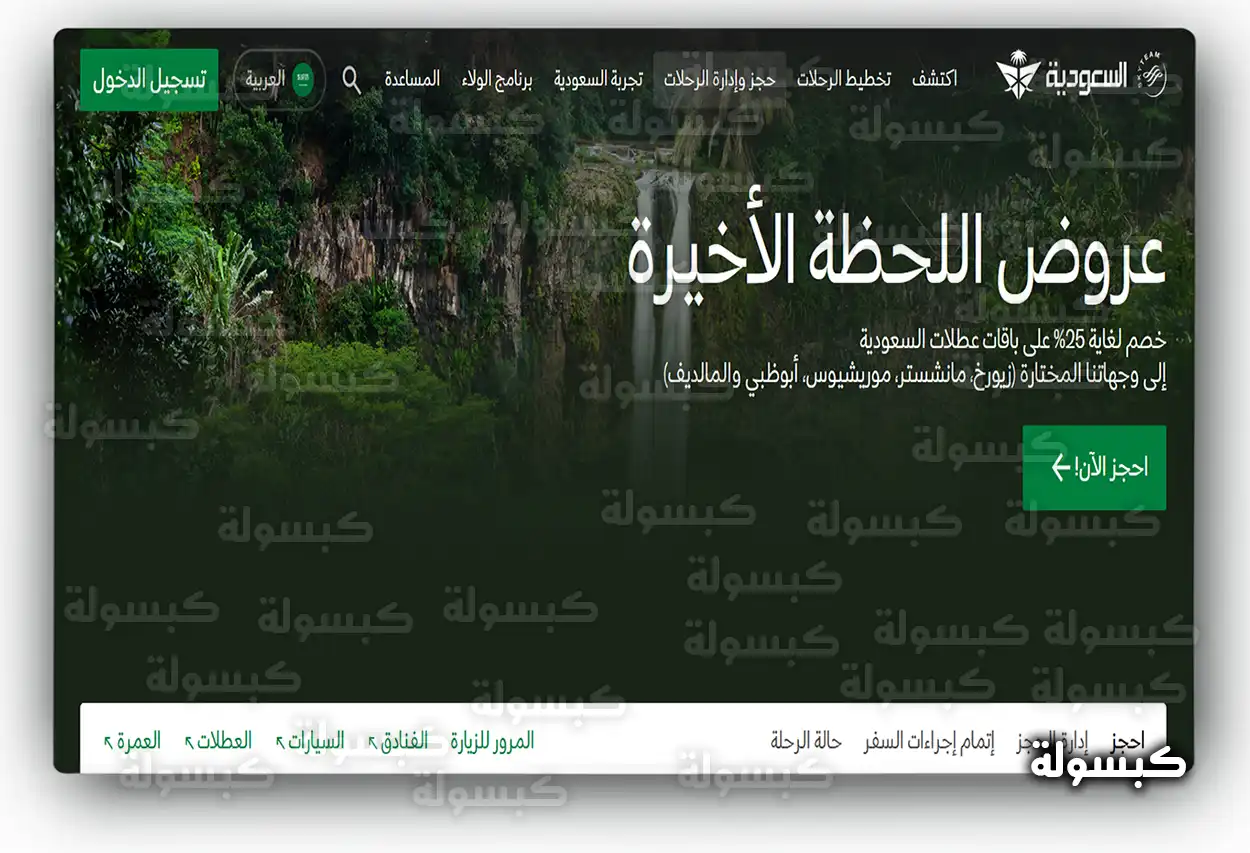
Task: Click the المرور للزيارة transit visa link
Action: (492, 741)
